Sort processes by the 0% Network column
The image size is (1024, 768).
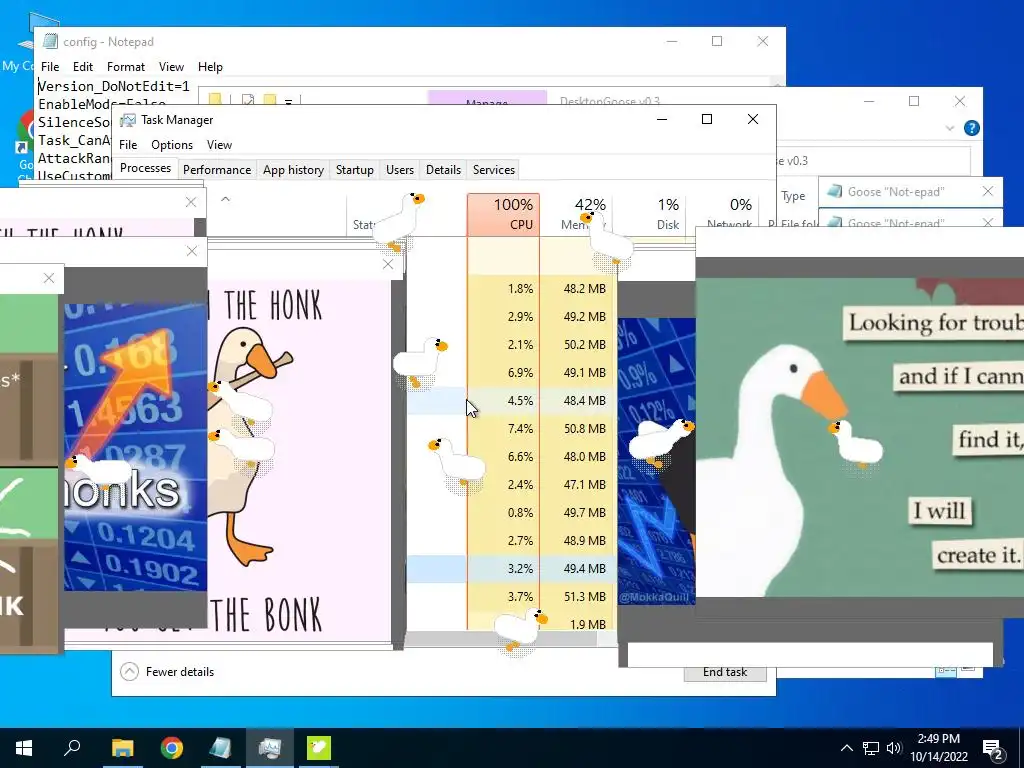(724, 214)
